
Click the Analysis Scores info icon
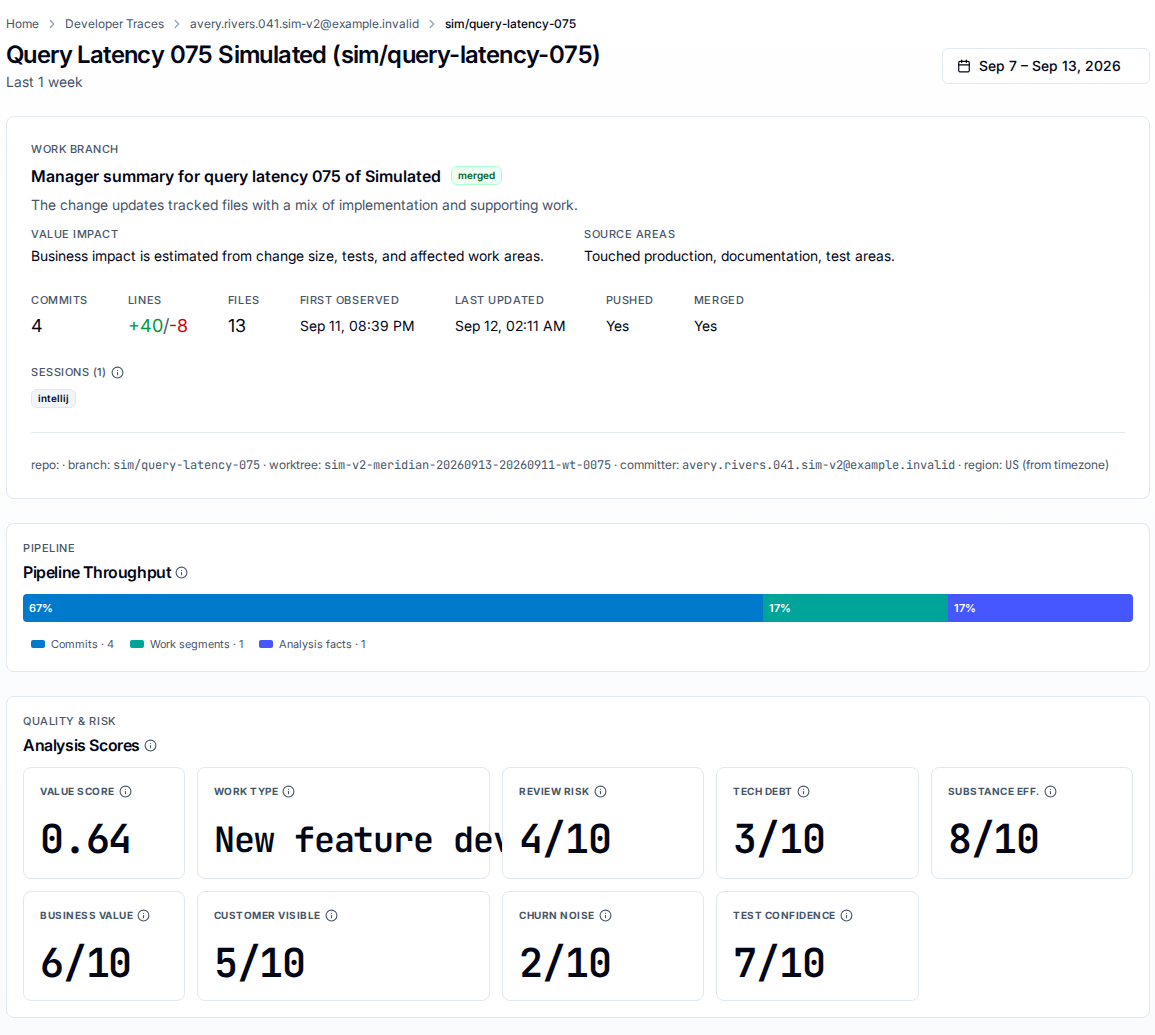(151, 745)
